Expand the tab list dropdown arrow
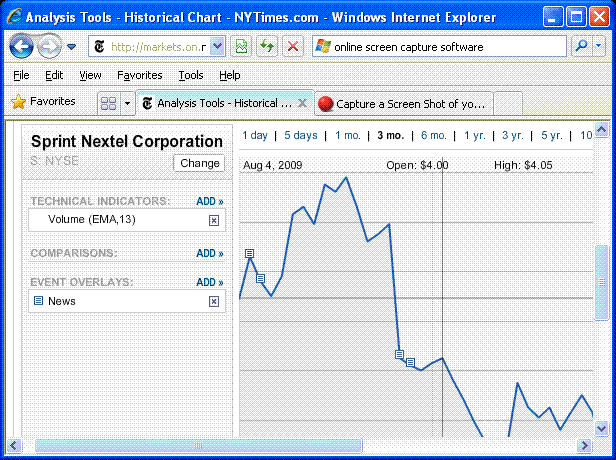This screenshot has width=616, height=460. [x=127, y=103]
